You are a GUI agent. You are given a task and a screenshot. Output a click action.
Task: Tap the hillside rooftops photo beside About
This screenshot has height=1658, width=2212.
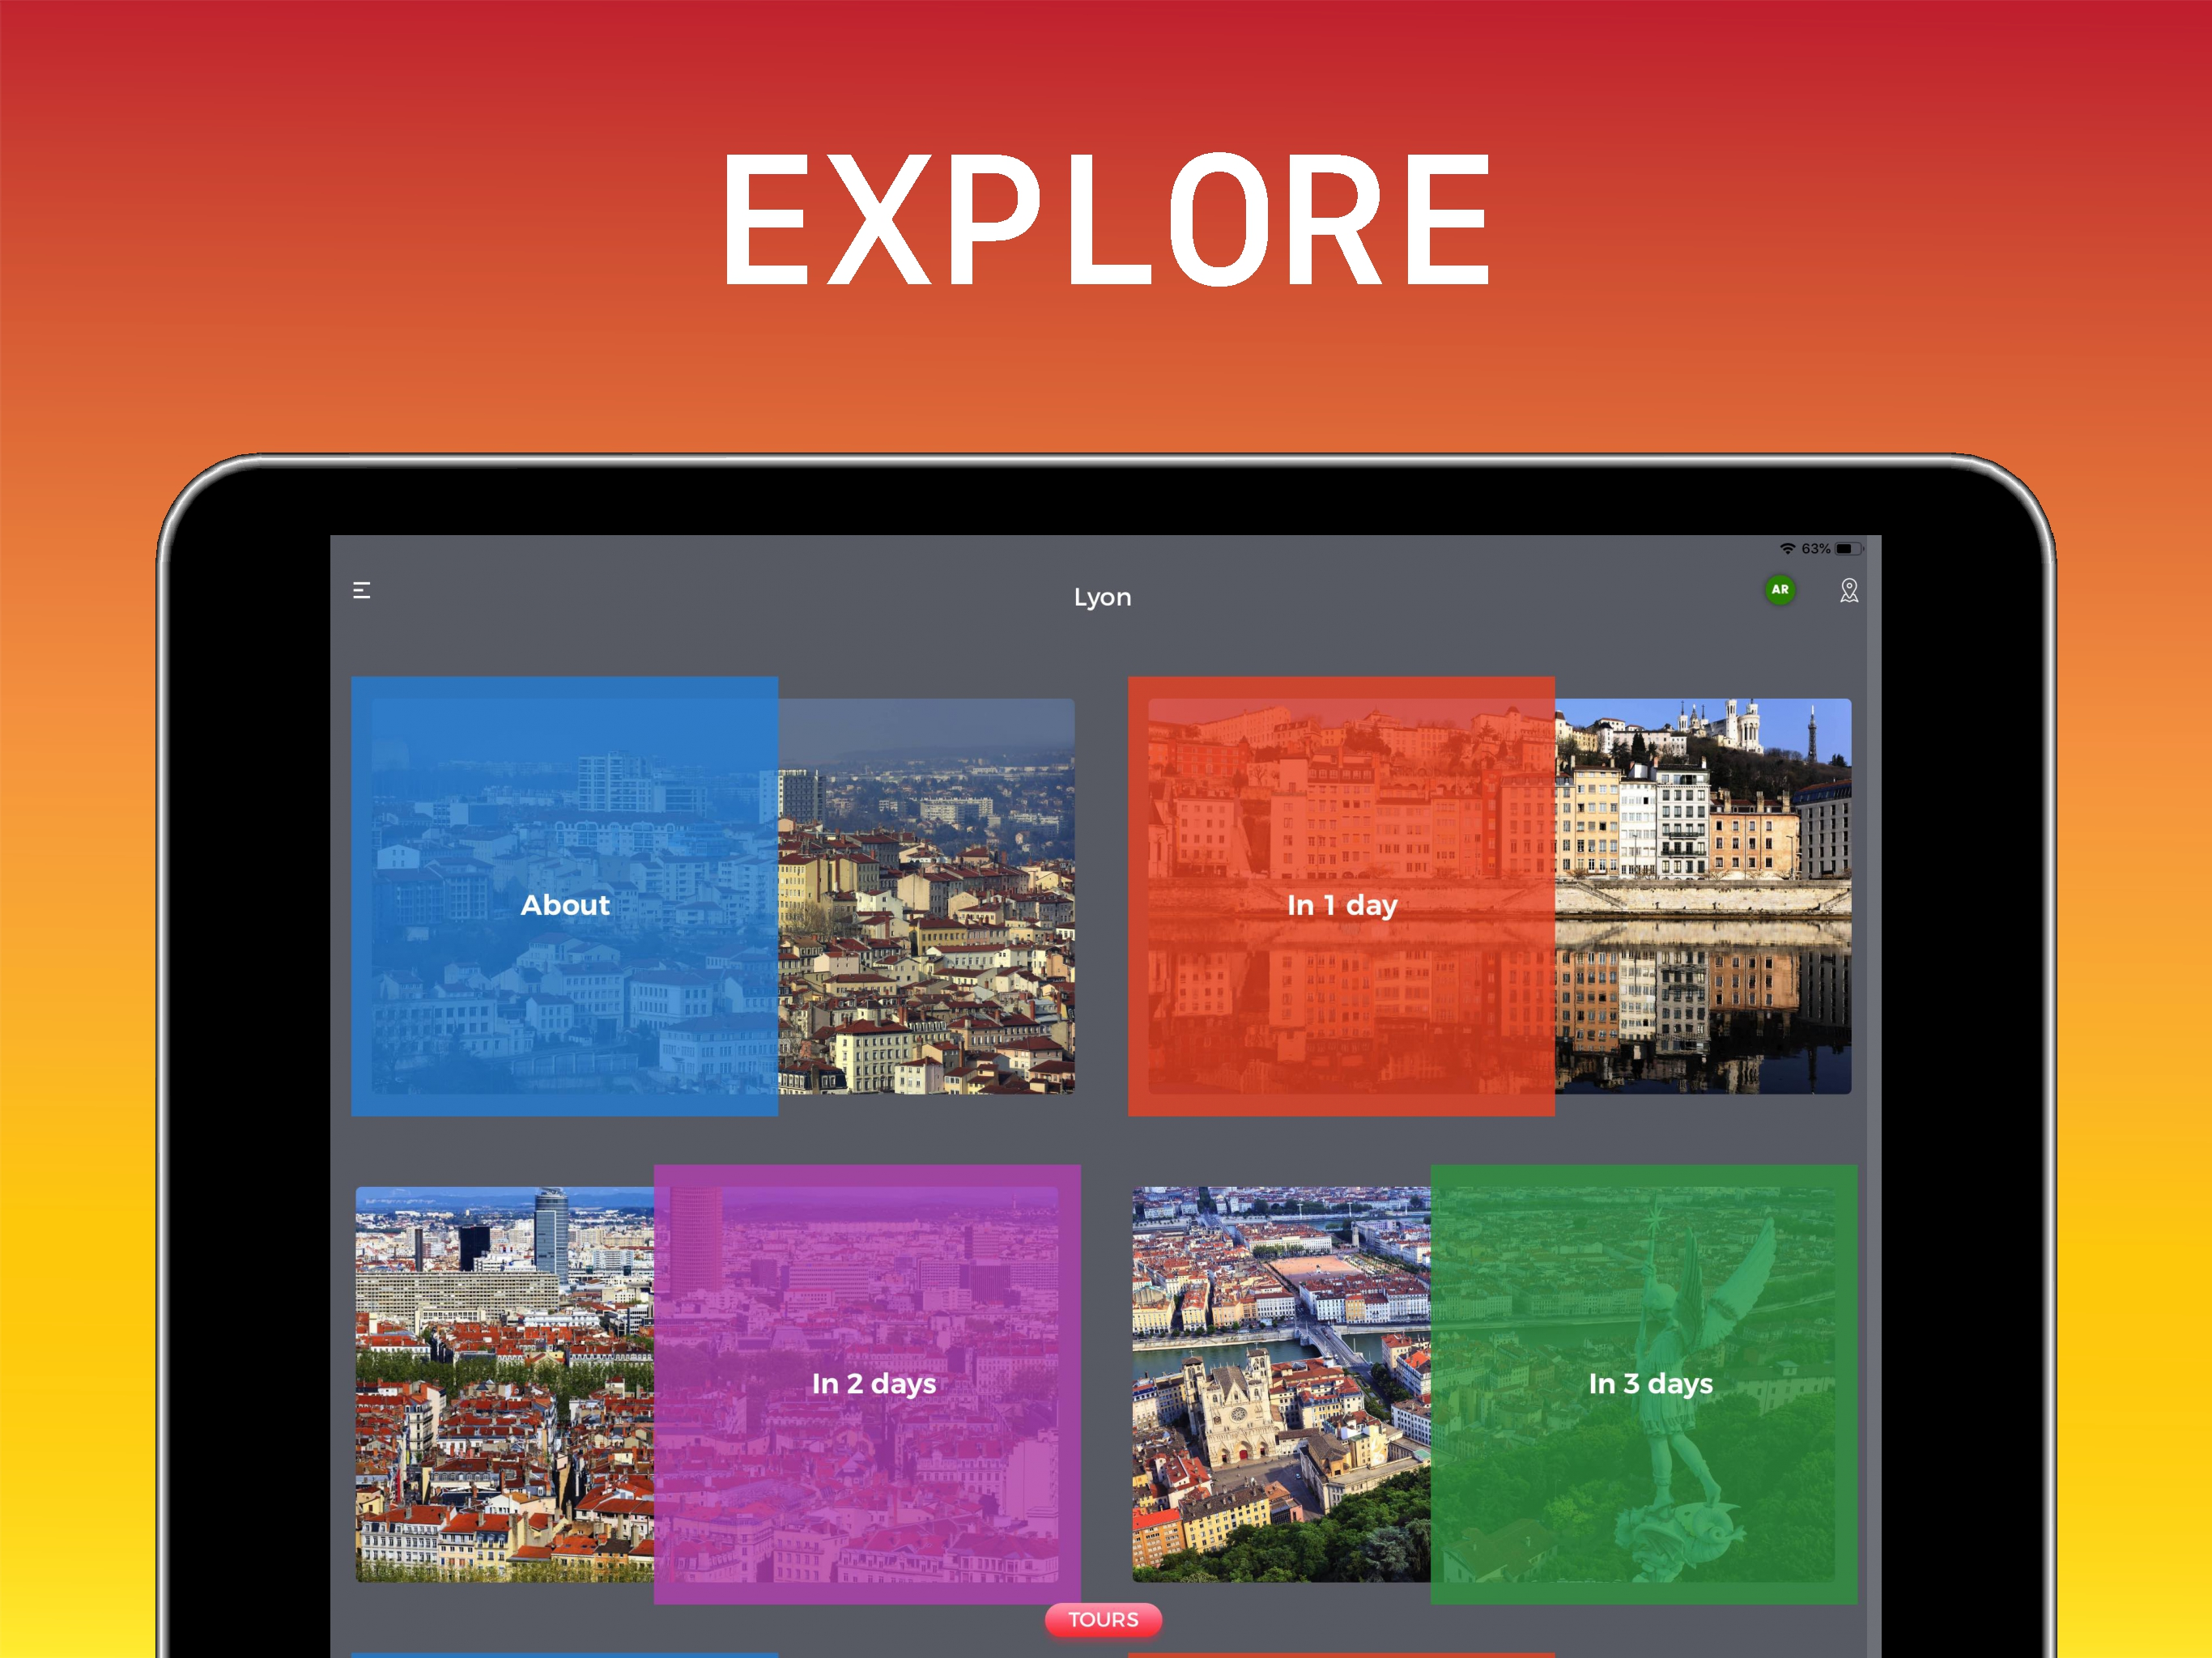click(x=926, y=896)
